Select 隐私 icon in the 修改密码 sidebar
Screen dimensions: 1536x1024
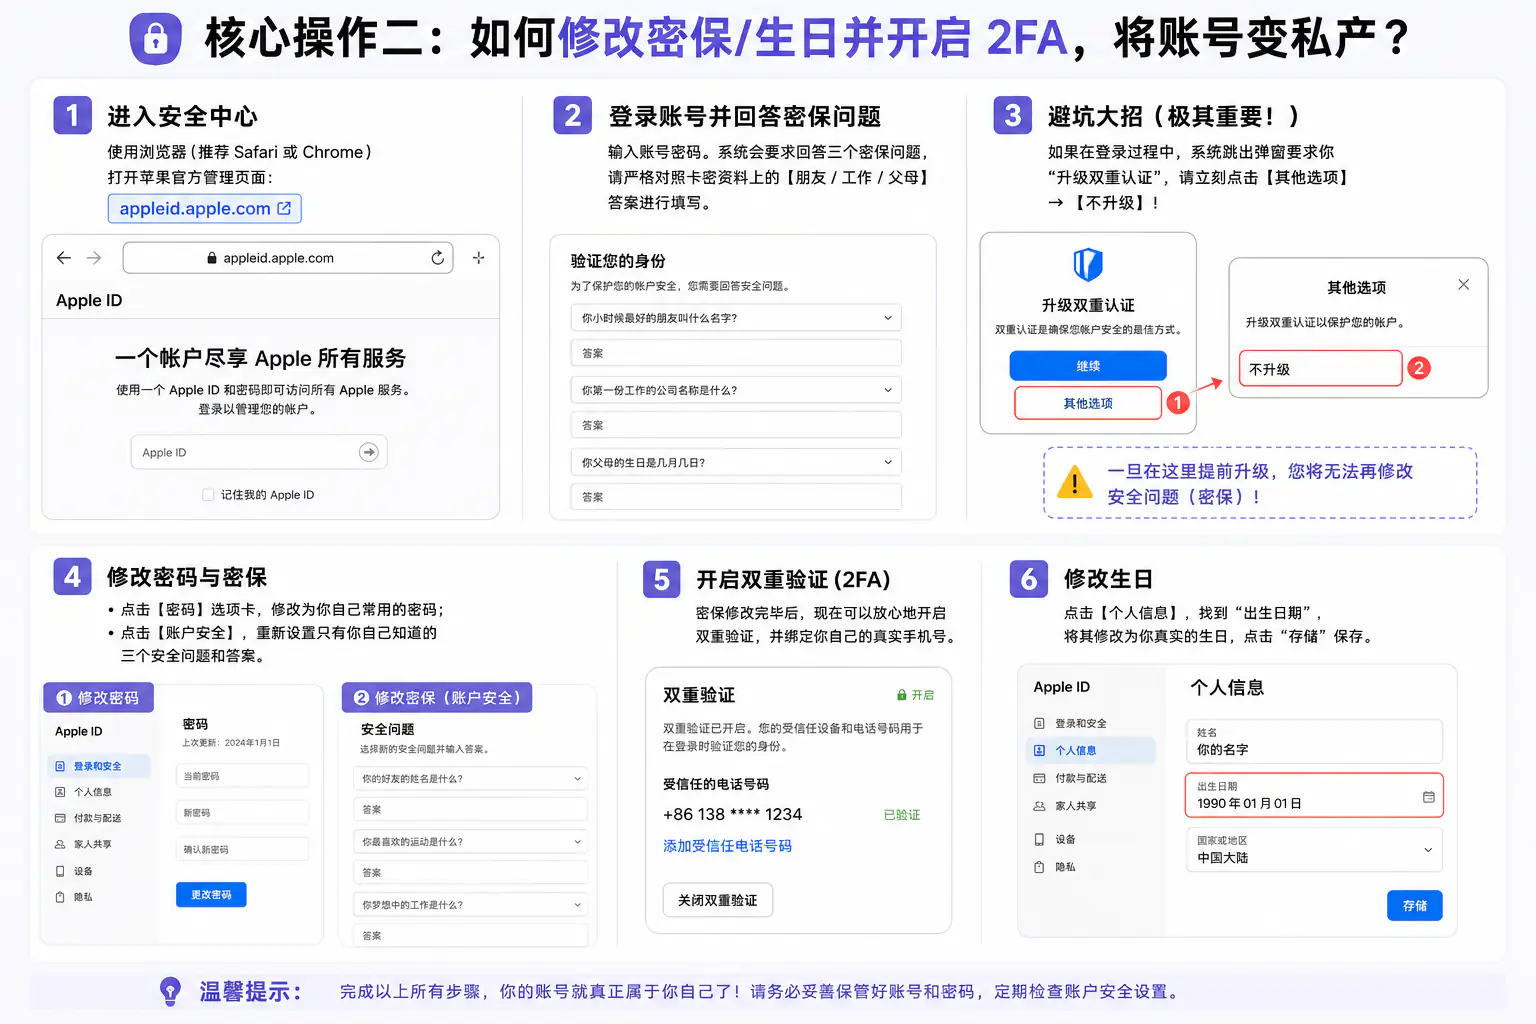(60, 897)
